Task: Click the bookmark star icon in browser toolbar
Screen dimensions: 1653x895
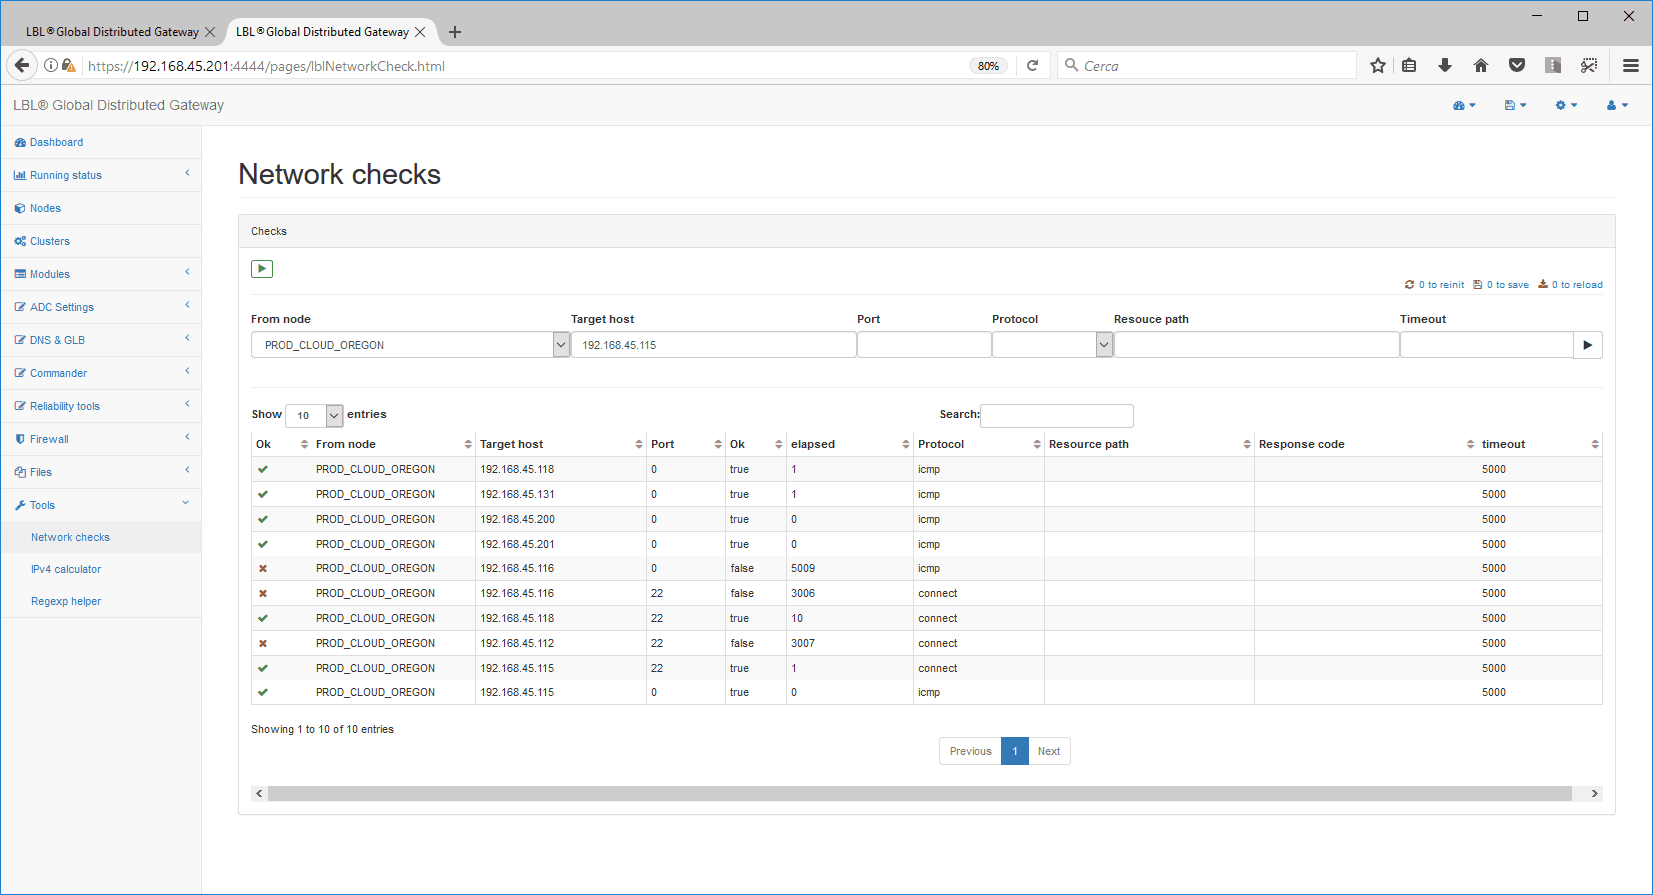Action: click(1378, 66)
